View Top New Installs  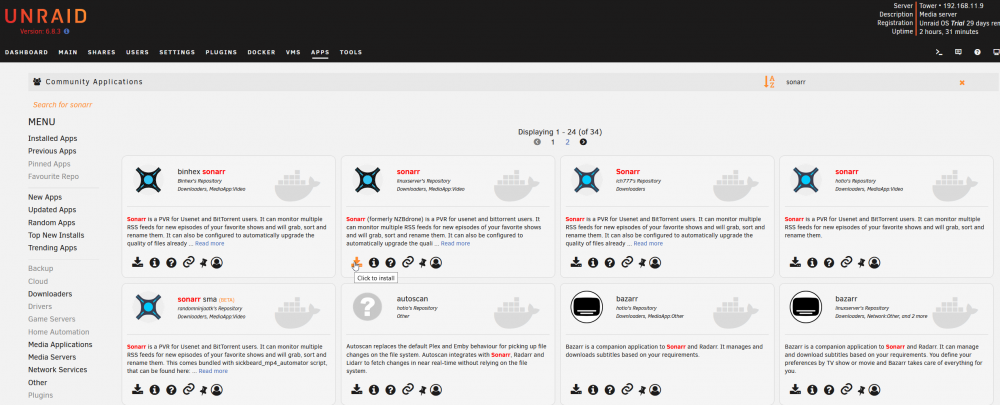coord(56,235)
